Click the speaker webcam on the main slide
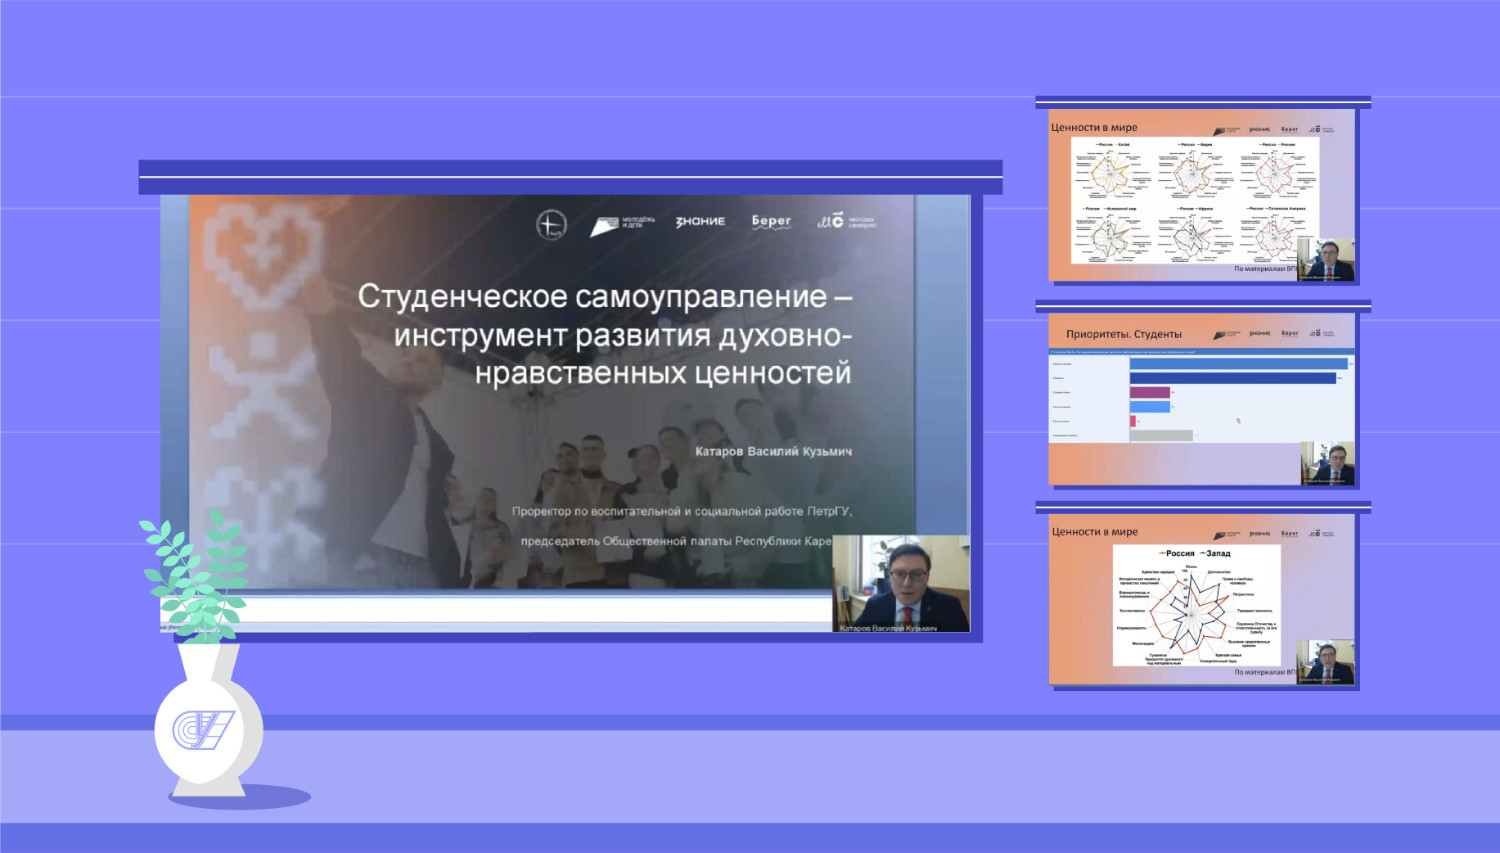 point(901,584)
